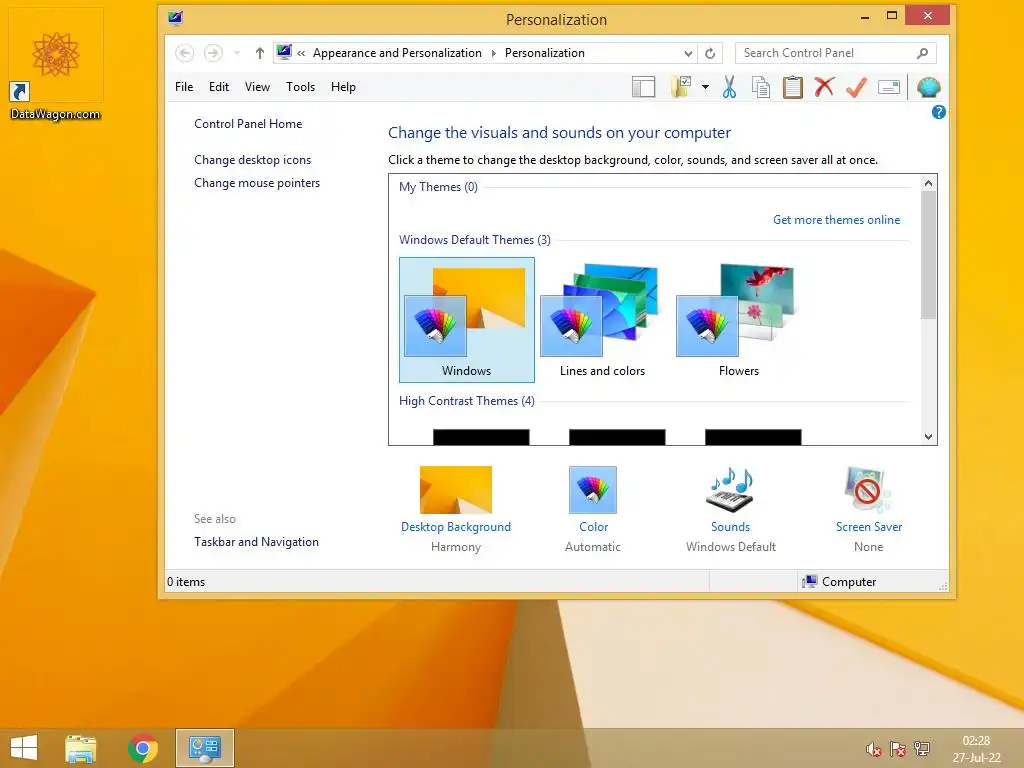Image resolution: width=1024 pixels, height=768 pixels.
Task: Click Windows Default Themes (3) heading
Action: coord(475,240)
